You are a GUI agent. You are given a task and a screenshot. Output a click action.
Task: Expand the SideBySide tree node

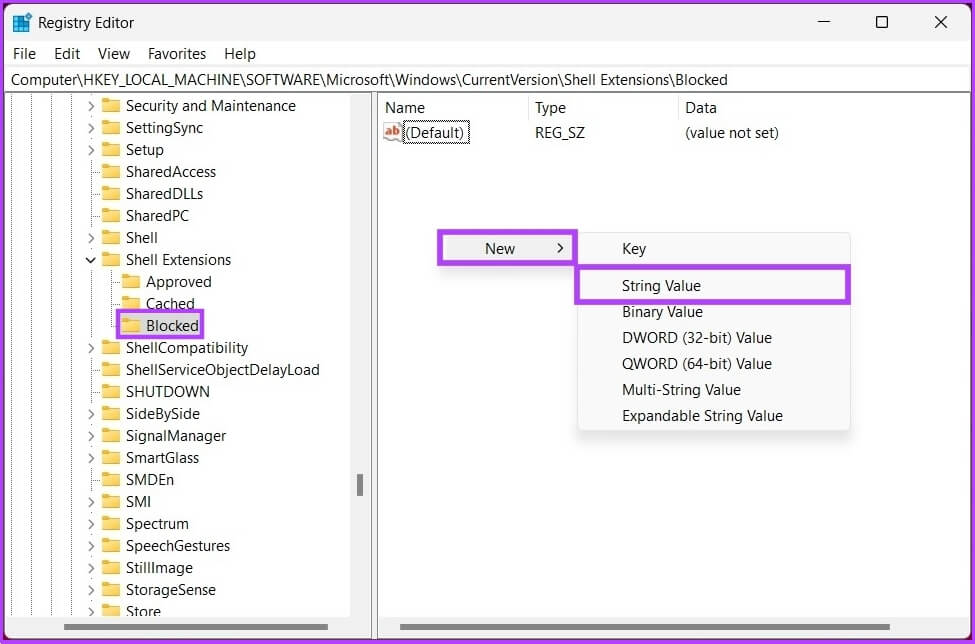[x=91, y=413]
